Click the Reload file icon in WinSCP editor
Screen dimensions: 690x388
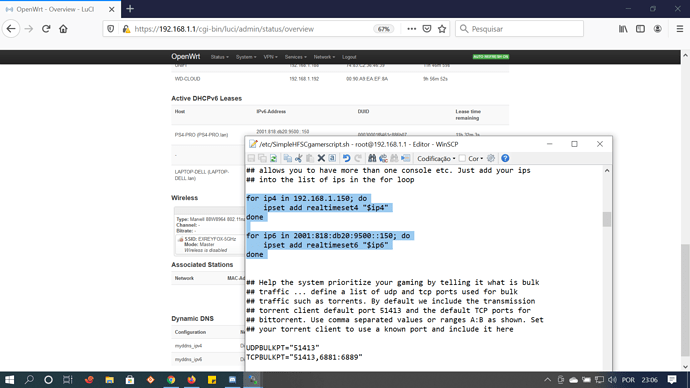[273, 158]
